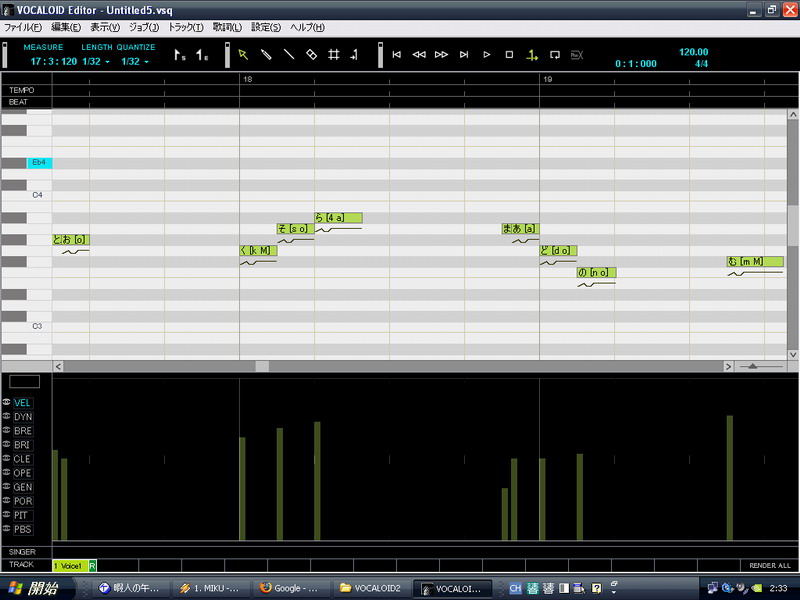The width and height of the screenshot is (800, 600).
Task: Switch to VOCALOID2 folder in taskbar
Action: (371, 588)
